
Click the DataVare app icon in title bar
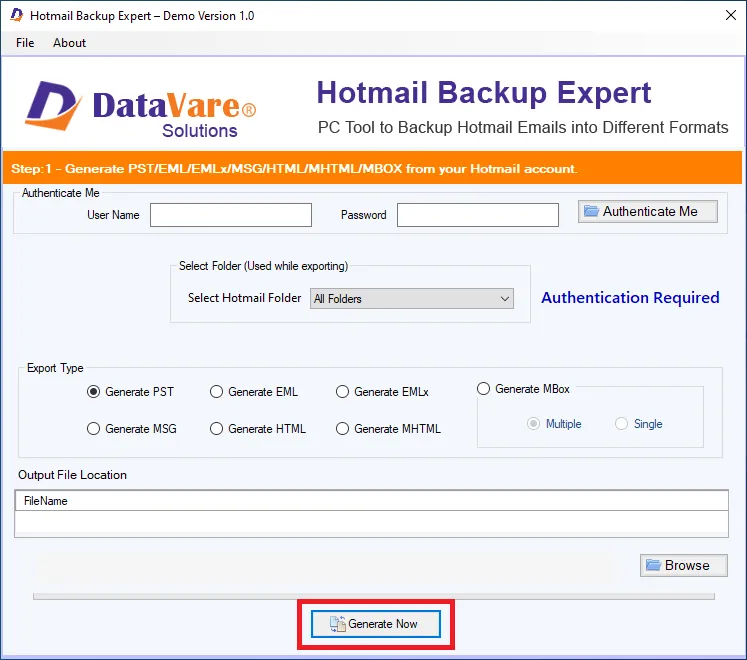17,15
